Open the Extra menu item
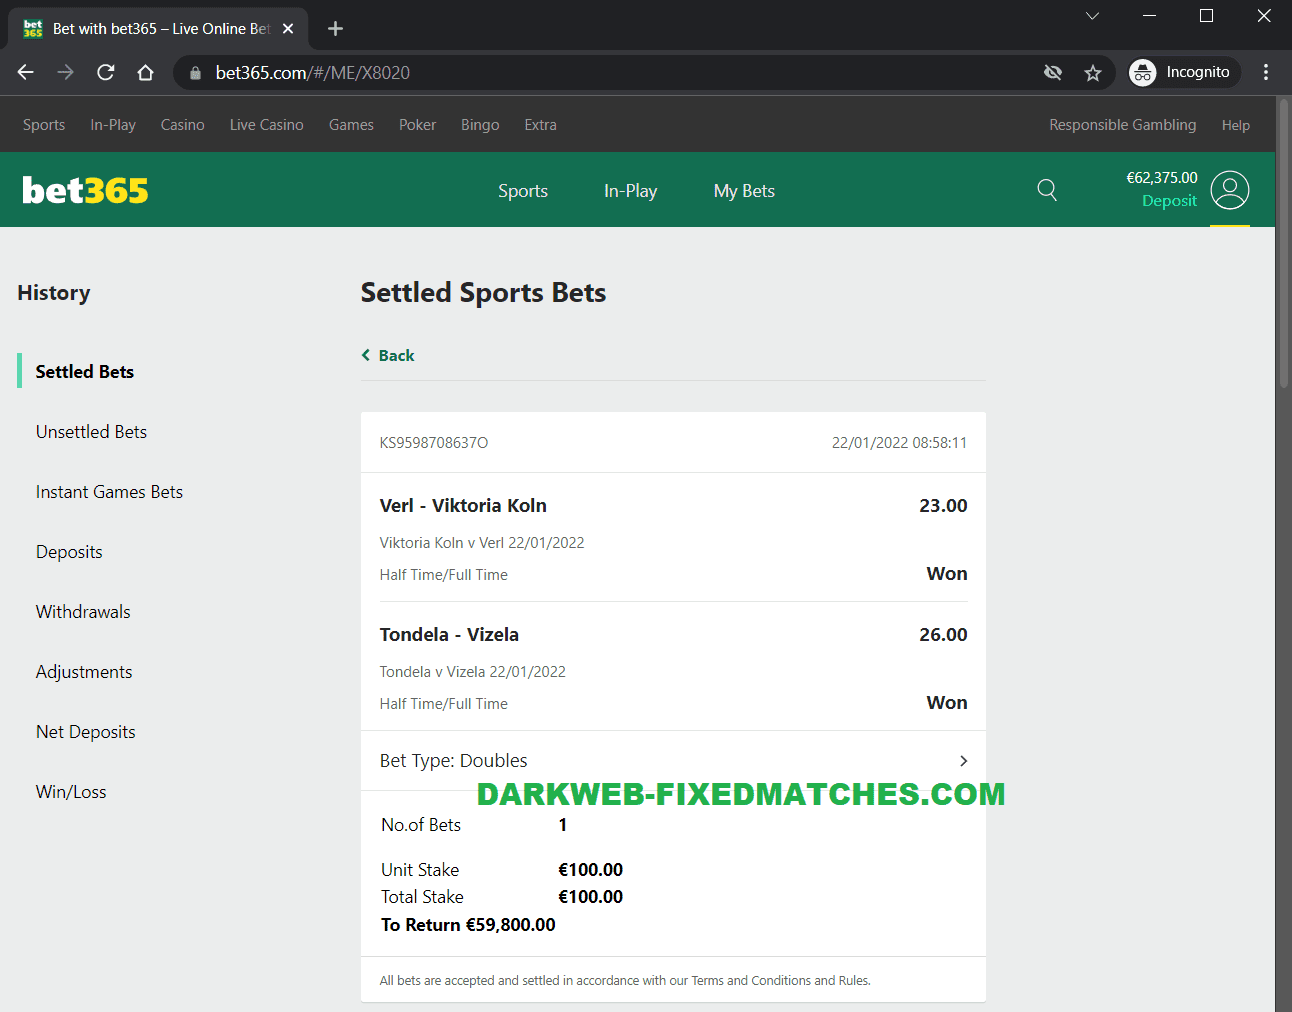 tap(540, 125)
